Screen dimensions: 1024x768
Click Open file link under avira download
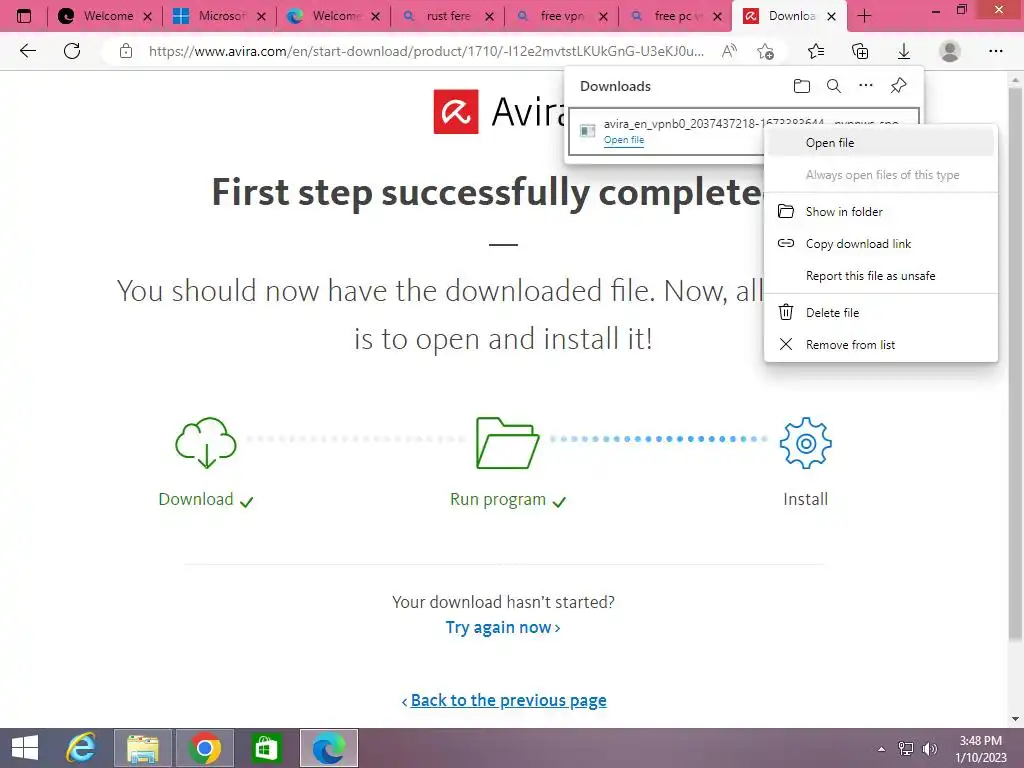click(624, 140)
